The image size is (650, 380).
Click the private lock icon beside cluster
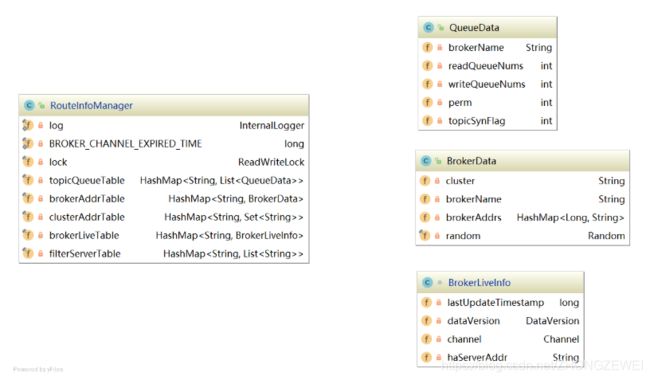pyautogui.click(x=437, y=181)
